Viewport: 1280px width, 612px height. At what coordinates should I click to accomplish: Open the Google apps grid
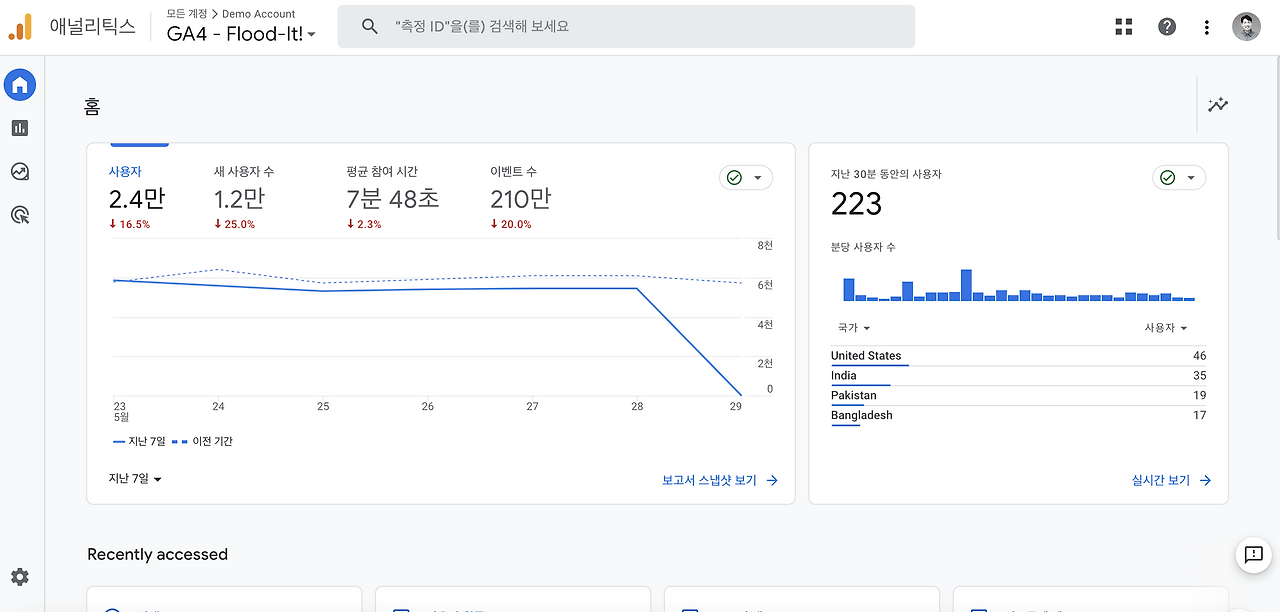click(x=1123, y=26)
